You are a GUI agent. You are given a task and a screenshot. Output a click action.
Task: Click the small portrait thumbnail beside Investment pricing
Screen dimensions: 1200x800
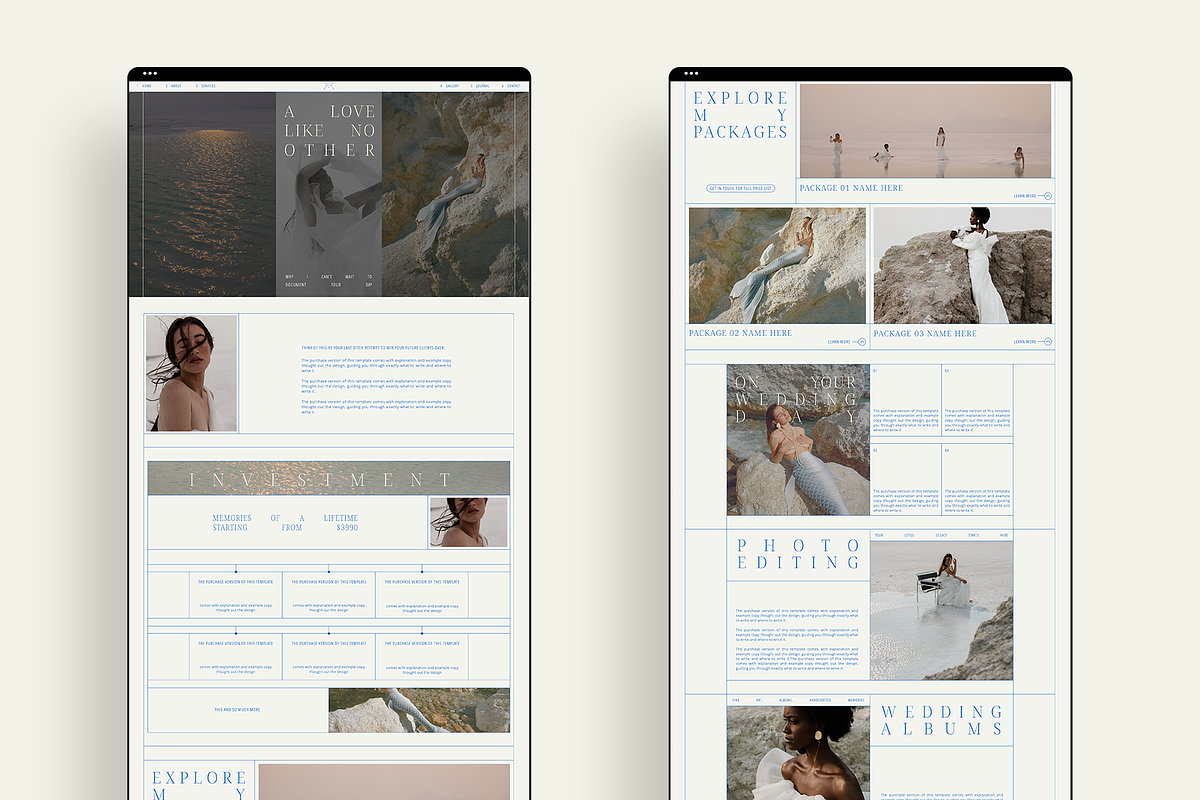(468, 522)
